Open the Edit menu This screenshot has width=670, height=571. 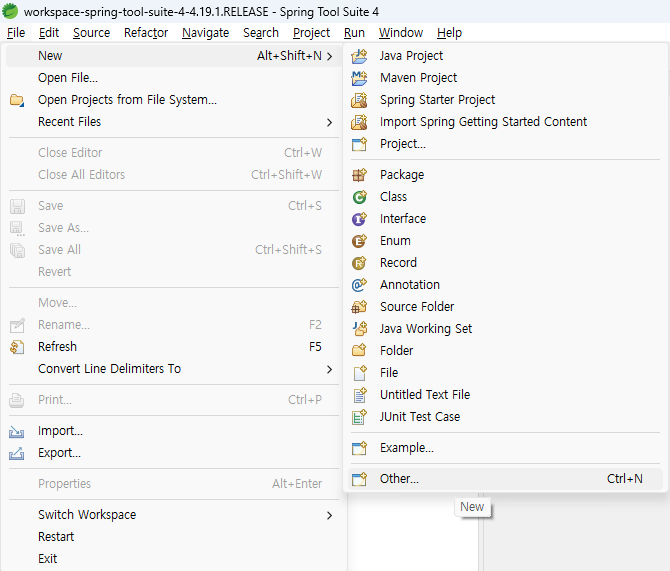pos(49,33)
